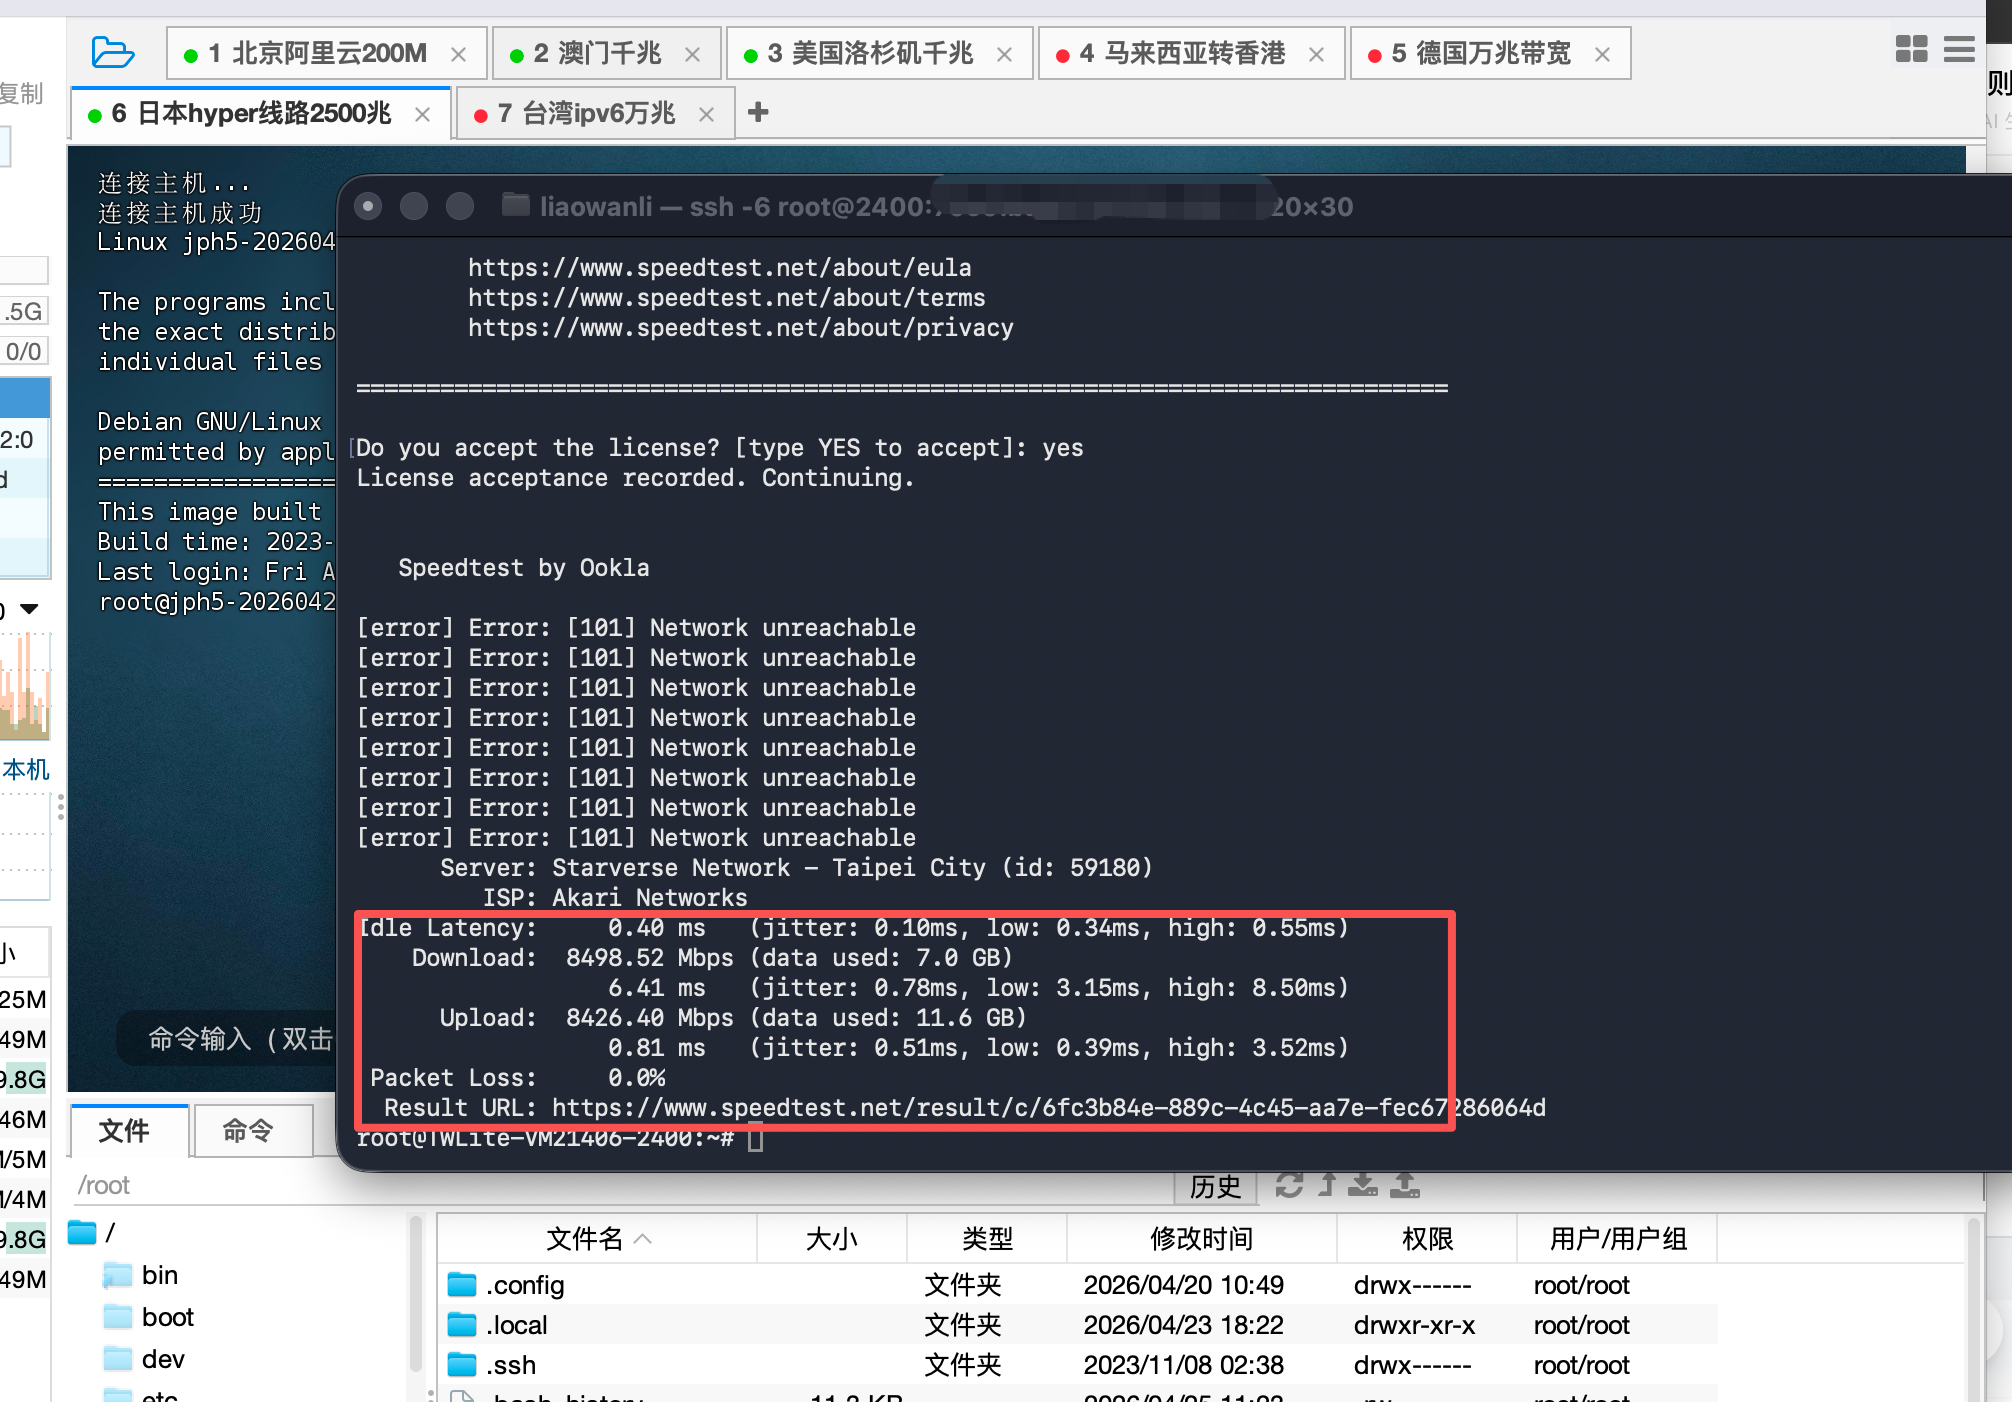Sort by 文件名 column header
The width and height of the screenshot is (2012, 1402).
[x=597, y=1239]
